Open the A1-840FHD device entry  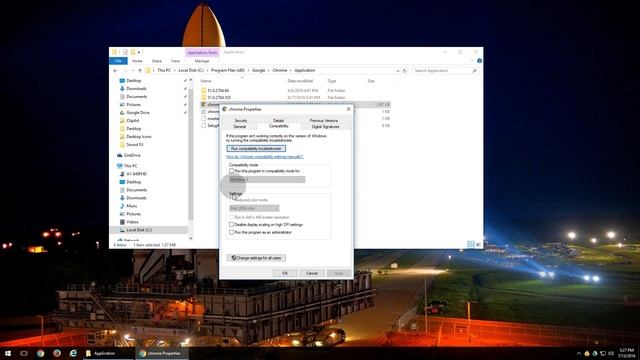(136, 174)
